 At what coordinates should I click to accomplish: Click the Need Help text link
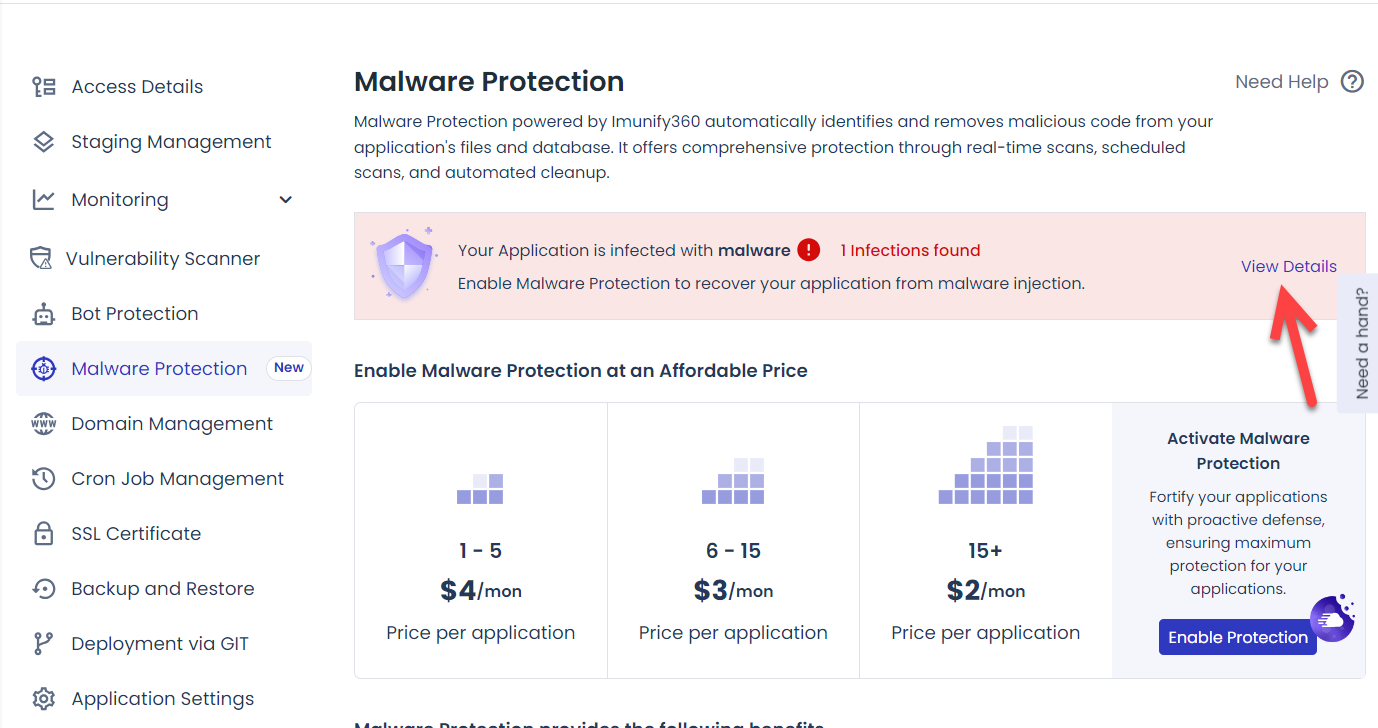1281,82
